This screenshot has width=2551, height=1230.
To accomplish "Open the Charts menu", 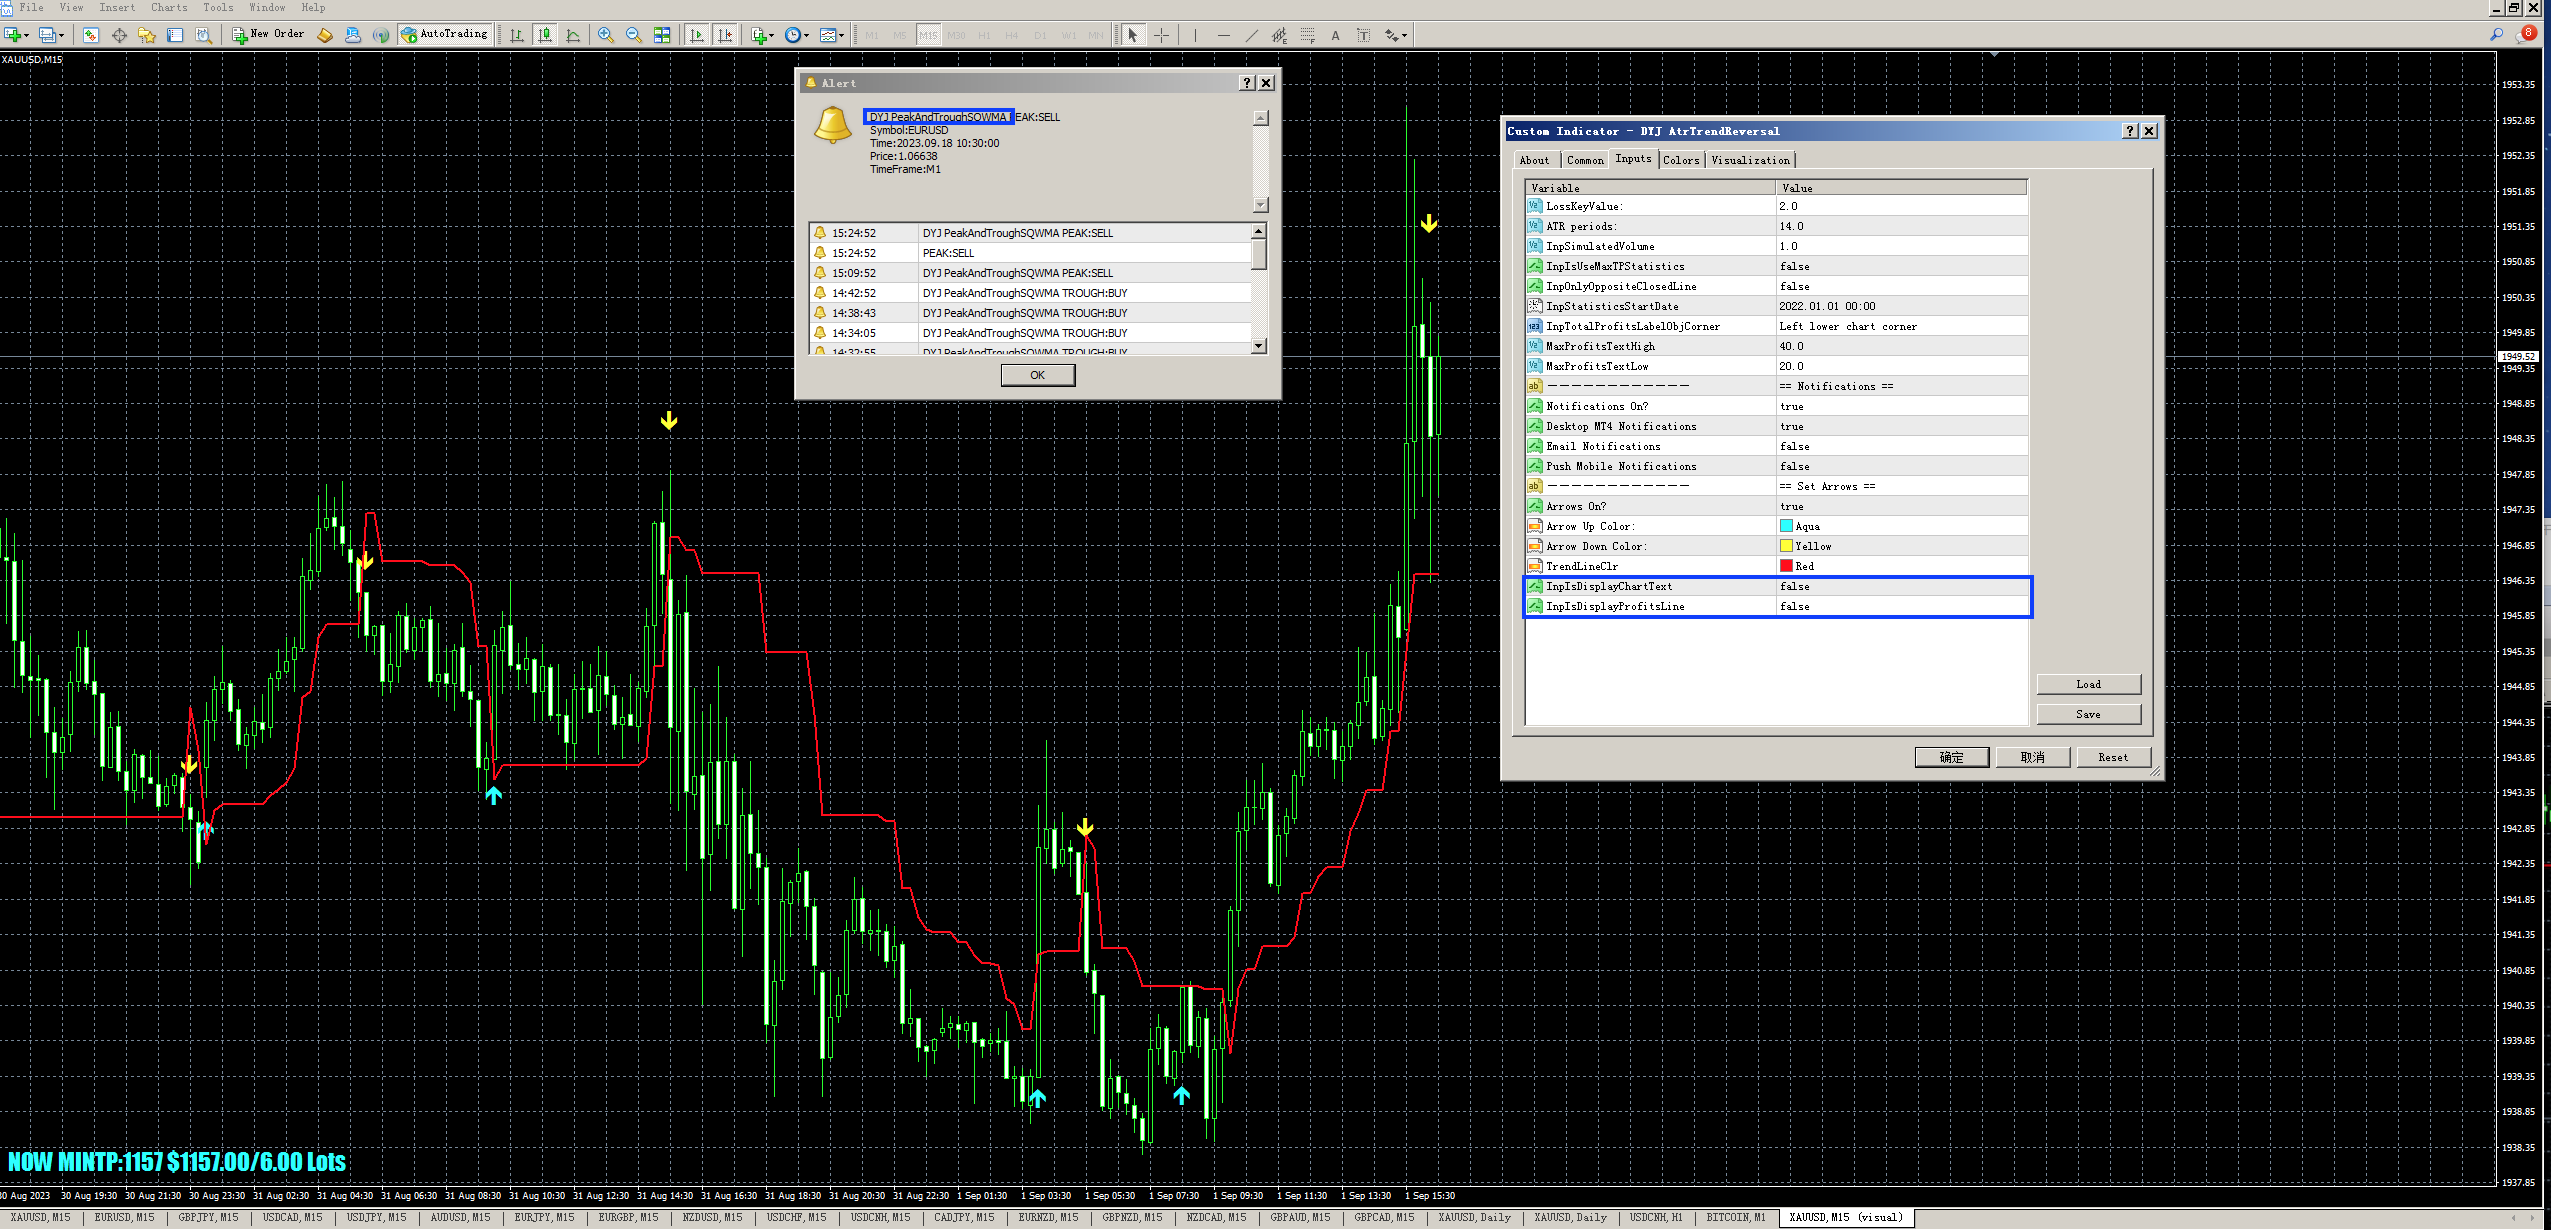I will tap(169, 7).
